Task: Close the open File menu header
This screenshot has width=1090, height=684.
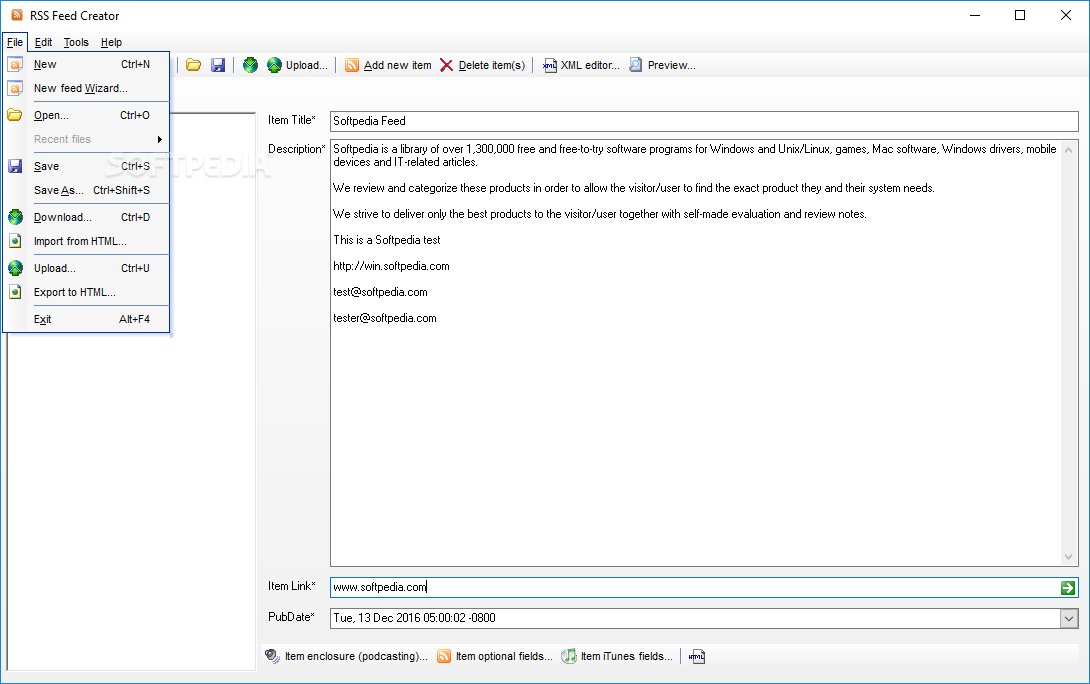Action: click(x=15, y=42)
